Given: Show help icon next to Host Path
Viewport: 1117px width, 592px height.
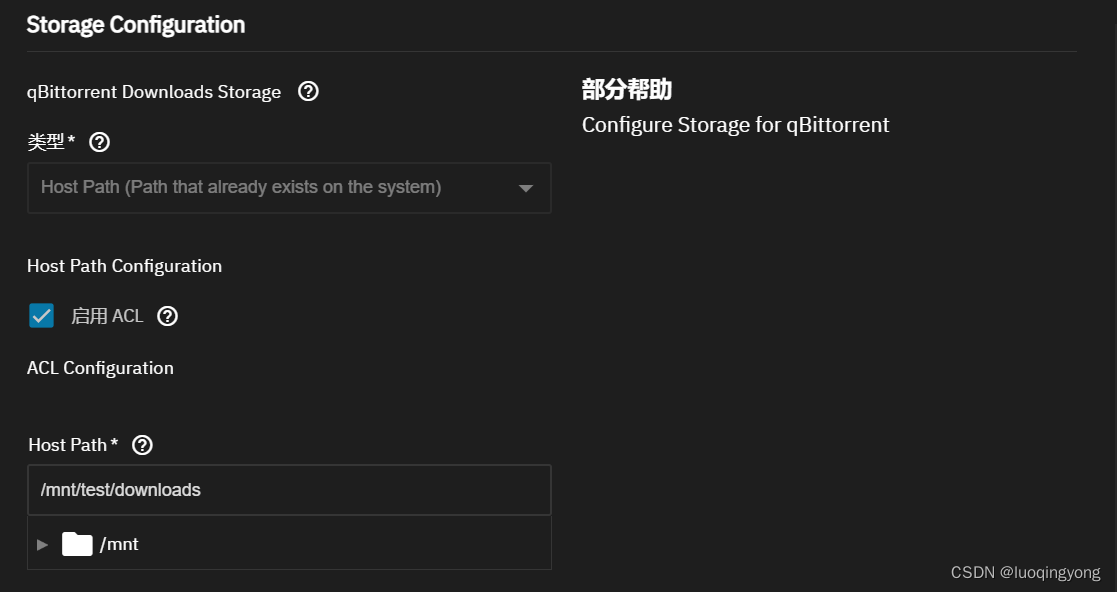Looking at the screenshot, I should 142,445.
